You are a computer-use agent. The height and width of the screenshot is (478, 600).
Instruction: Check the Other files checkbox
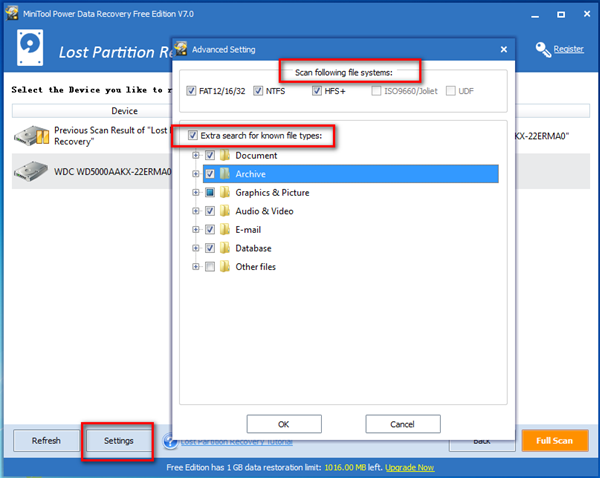[210, 266]
